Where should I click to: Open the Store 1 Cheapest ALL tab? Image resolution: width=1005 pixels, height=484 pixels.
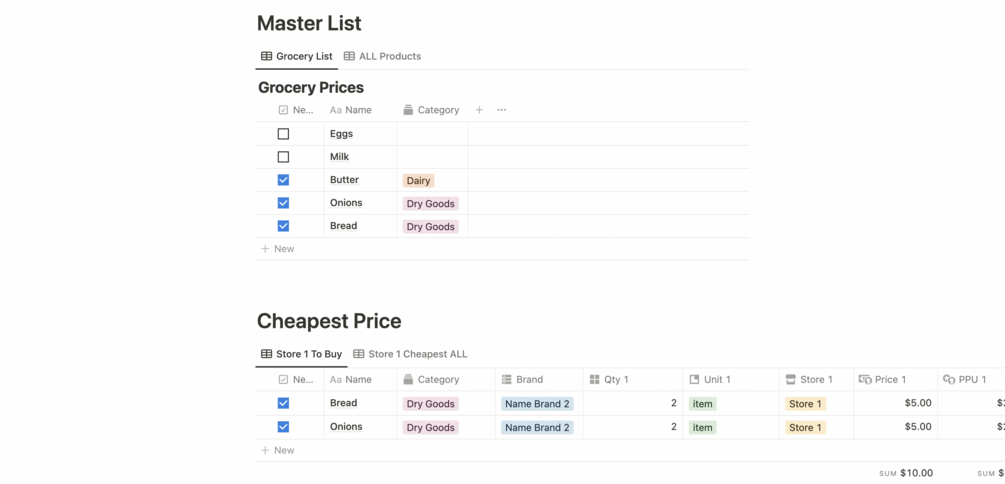(410, 354)
